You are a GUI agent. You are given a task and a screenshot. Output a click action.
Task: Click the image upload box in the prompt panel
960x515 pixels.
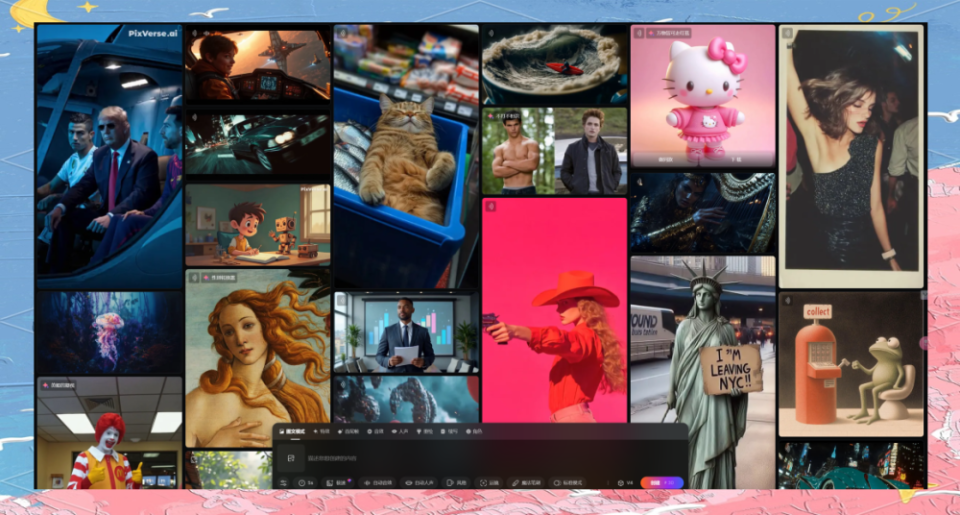[291, 458]
